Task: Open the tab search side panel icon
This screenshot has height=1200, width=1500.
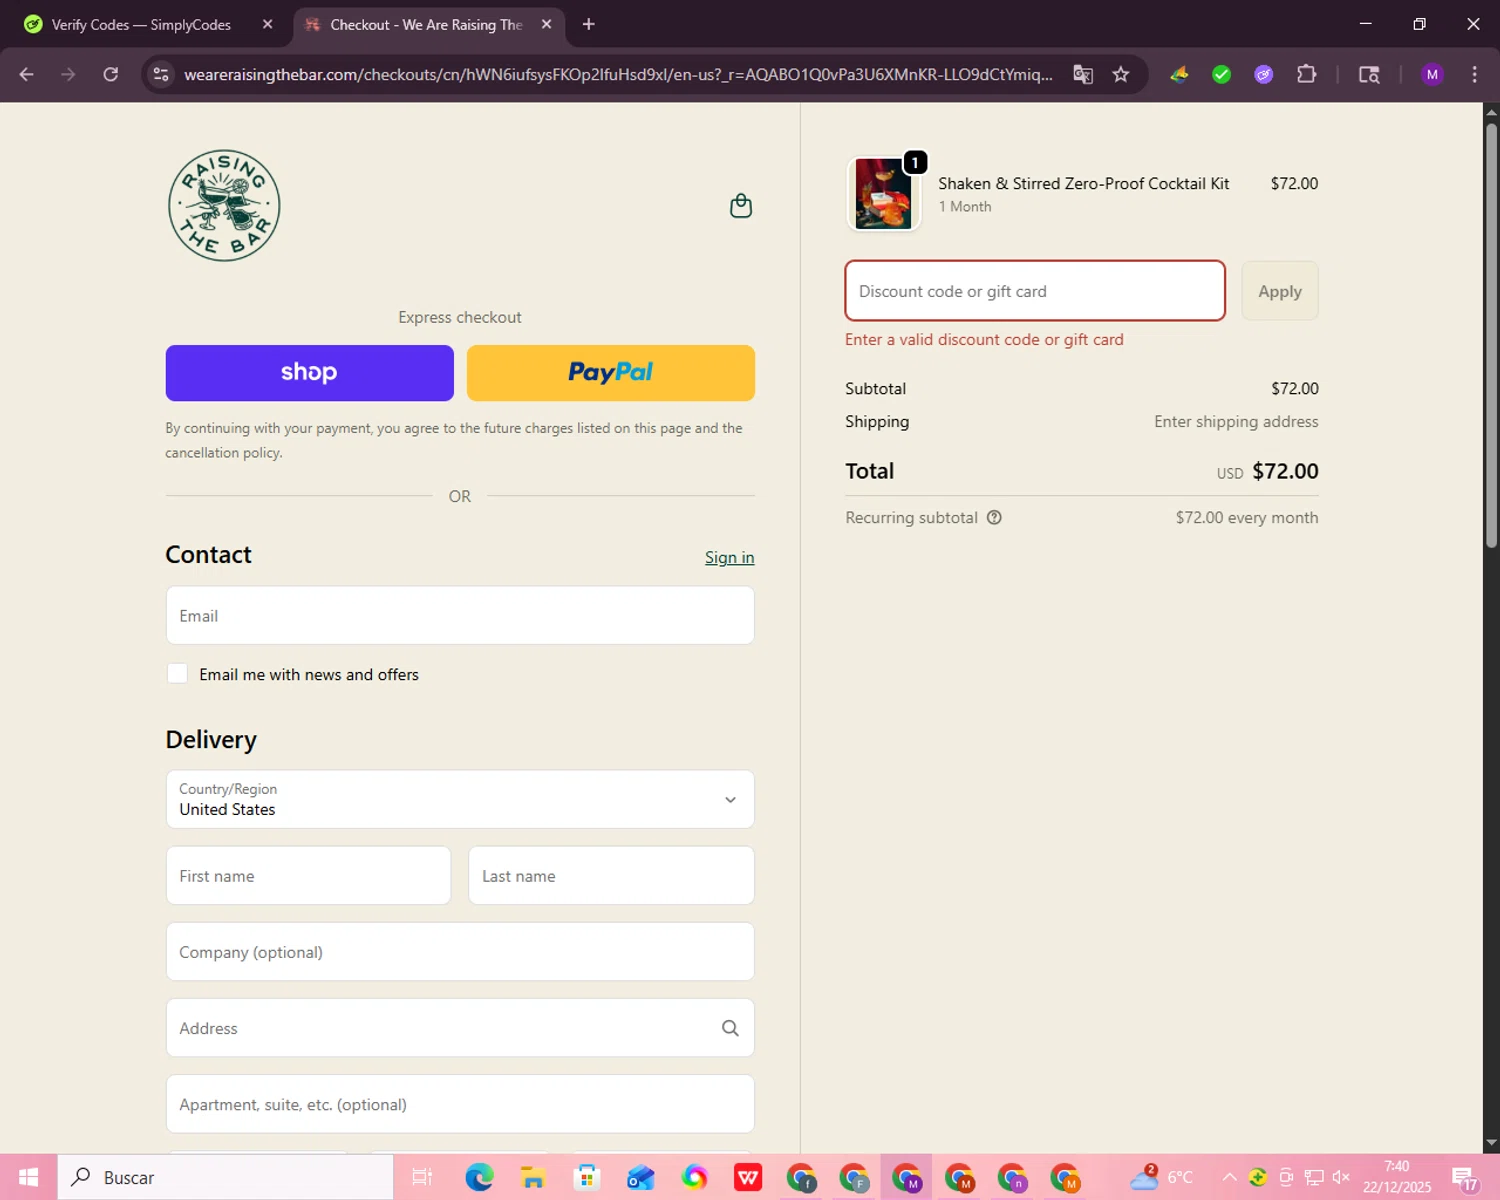Action: tap(1369, 74)
